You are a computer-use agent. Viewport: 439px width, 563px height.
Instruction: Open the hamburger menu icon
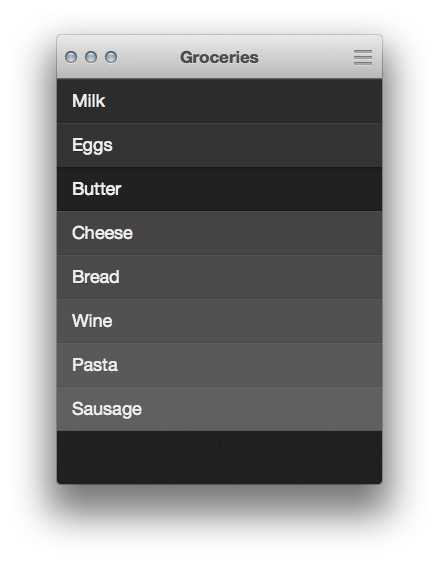click(x=363, y=57)
